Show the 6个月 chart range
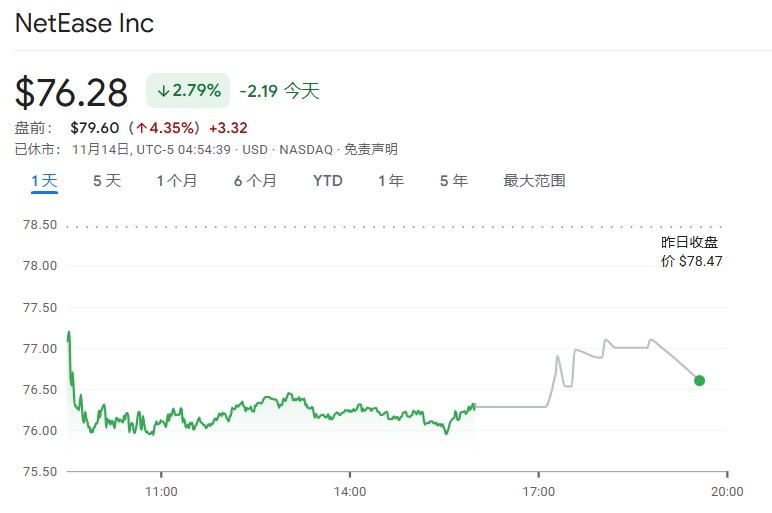The width and height of the screenshot is (772, 513). coord(255,181)
